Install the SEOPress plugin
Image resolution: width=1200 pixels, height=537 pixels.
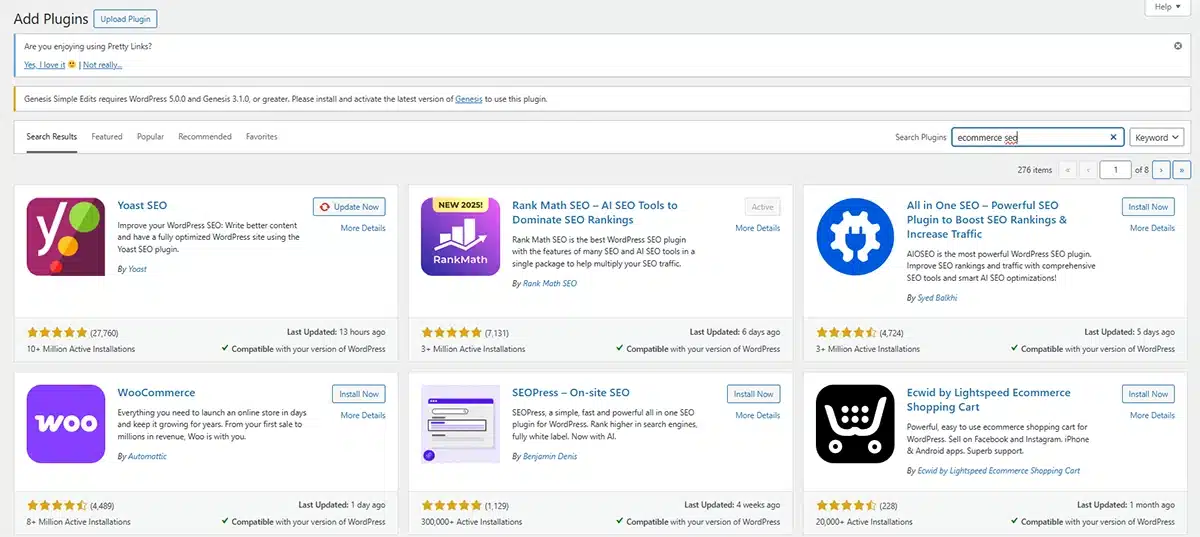click(x=754, y=394)
